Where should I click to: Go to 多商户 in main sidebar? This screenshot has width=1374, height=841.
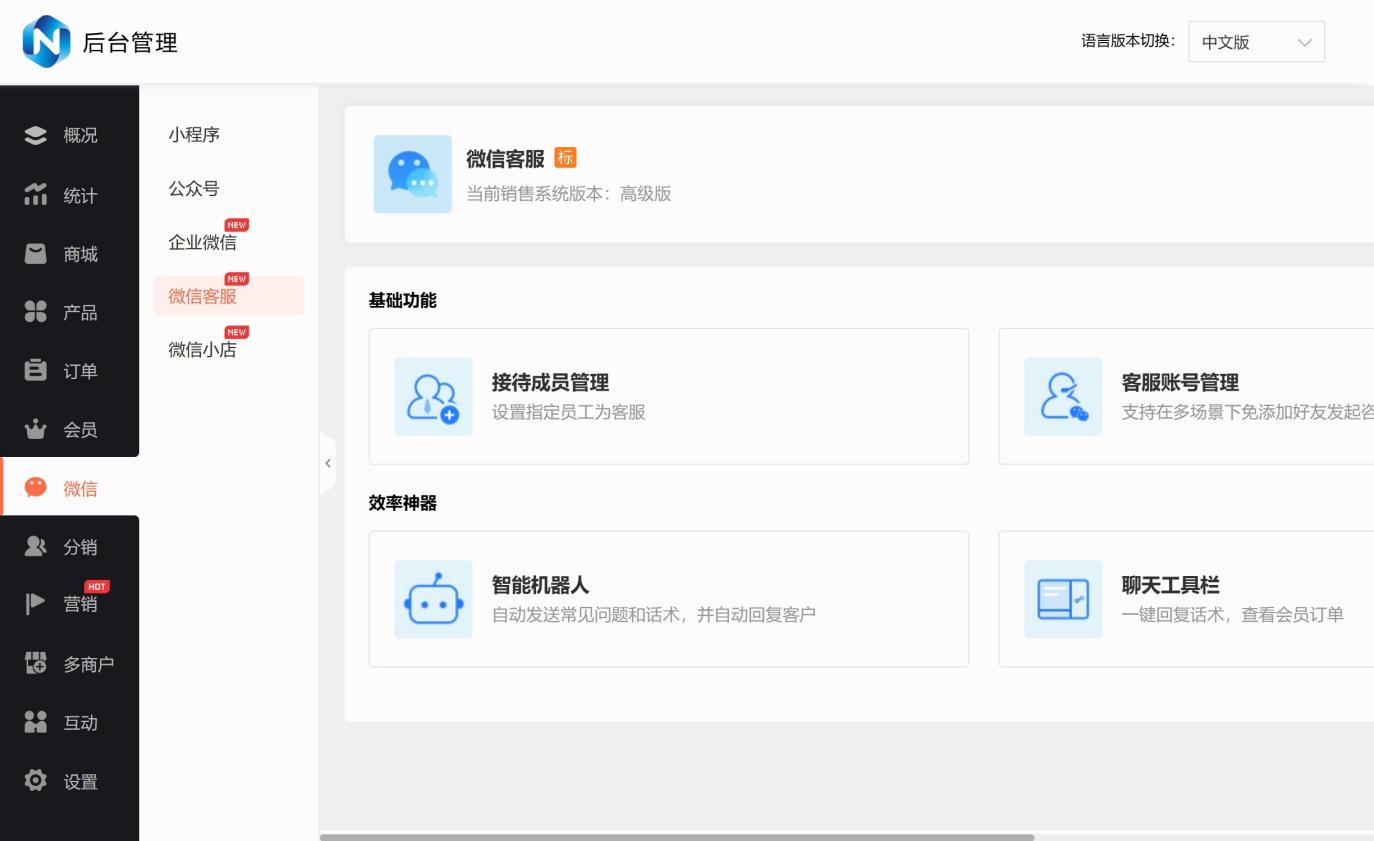point(69,664)
